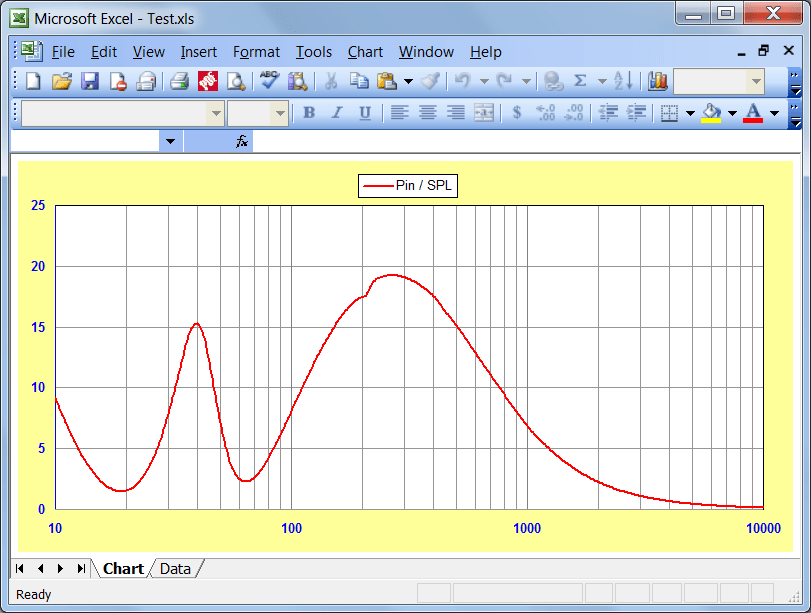Click the red PDF export icon
This screenshot has height=613, width=811.
tap(207, 81)
